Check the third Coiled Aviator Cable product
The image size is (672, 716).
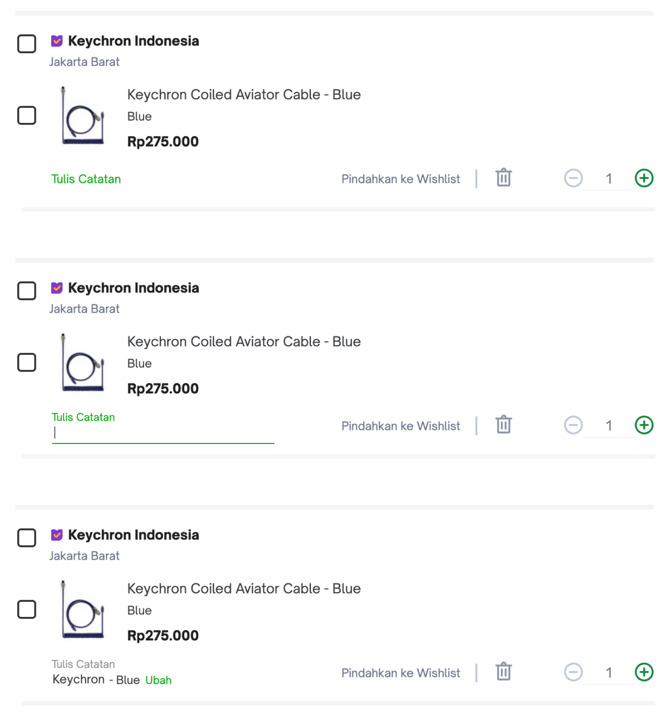(x=26, y=610)
